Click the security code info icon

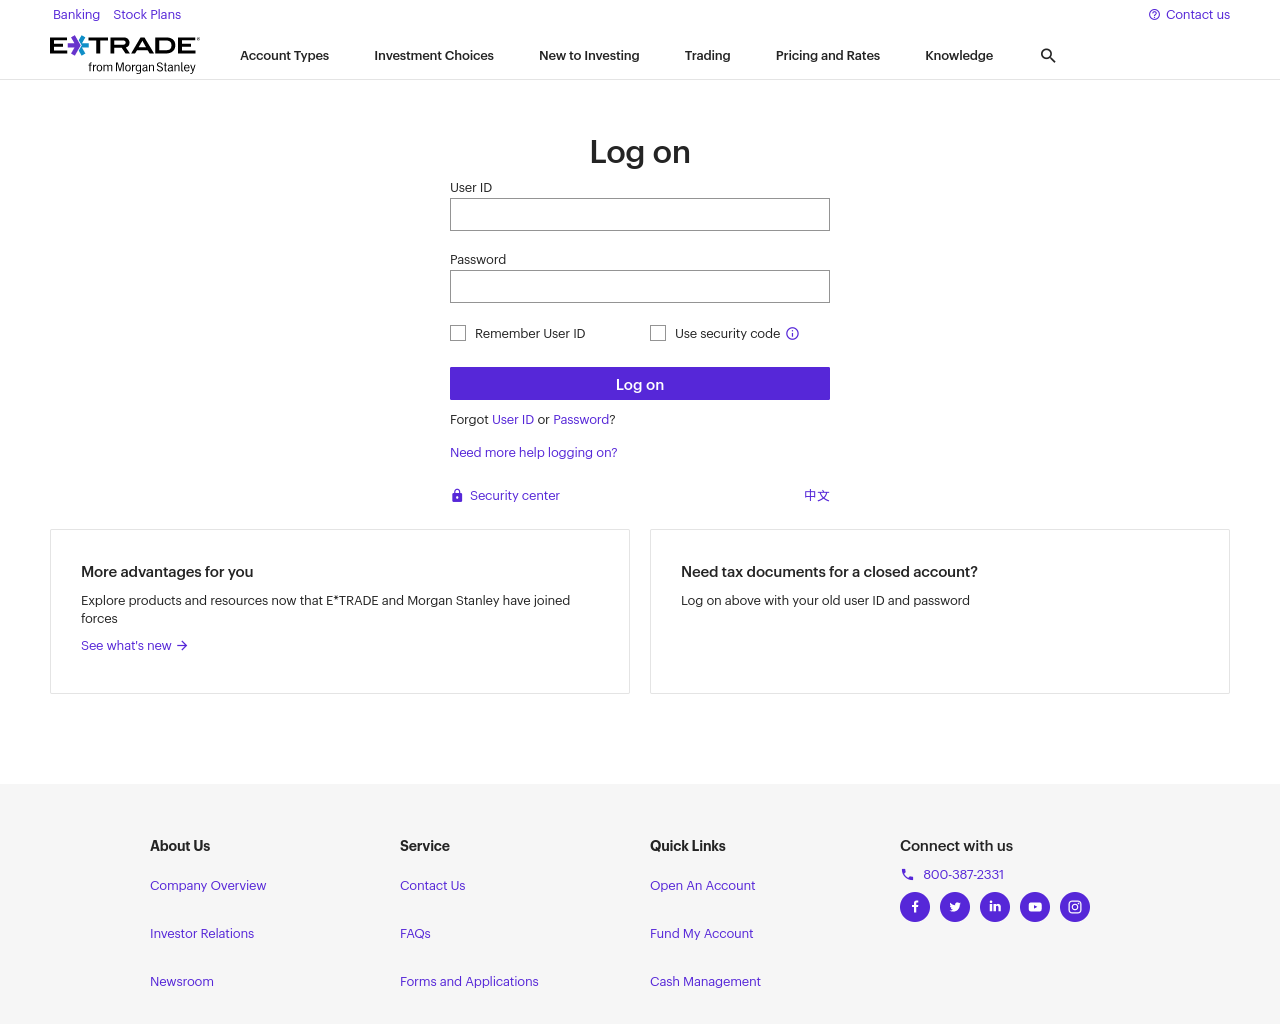pyautogui.click(x=792, y=334)
